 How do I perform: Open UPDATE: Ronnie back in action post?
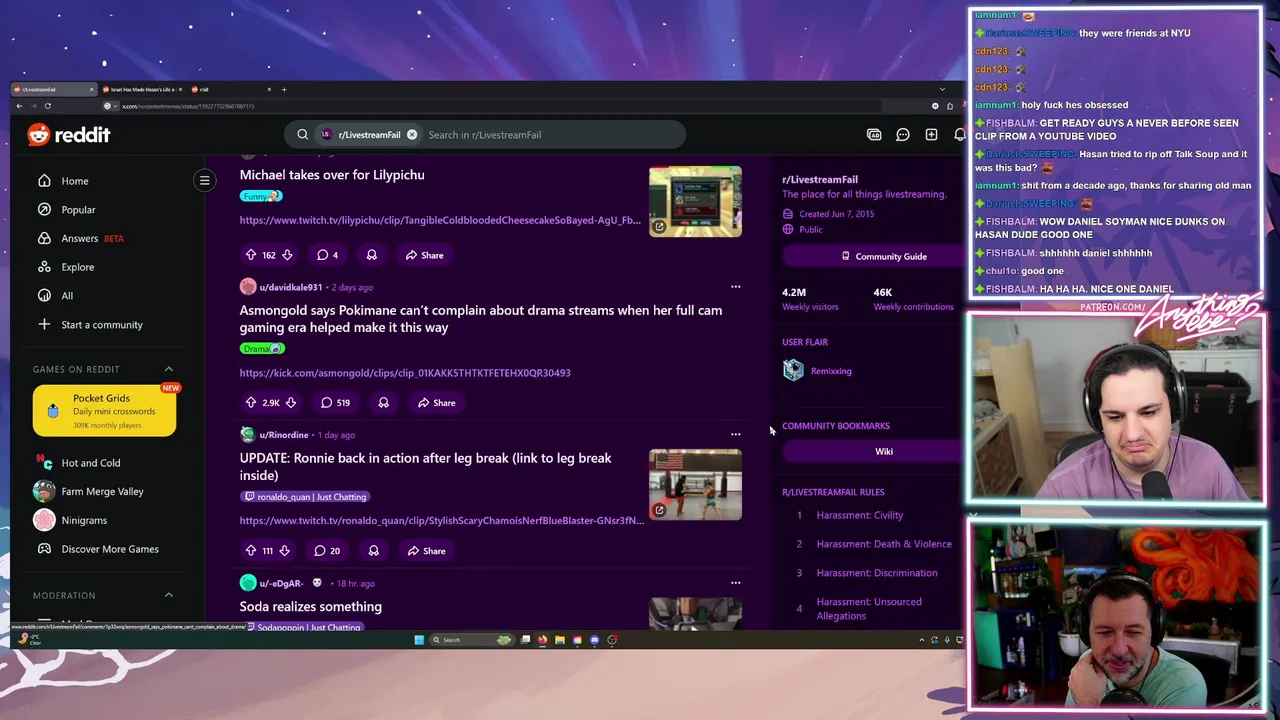425,467
